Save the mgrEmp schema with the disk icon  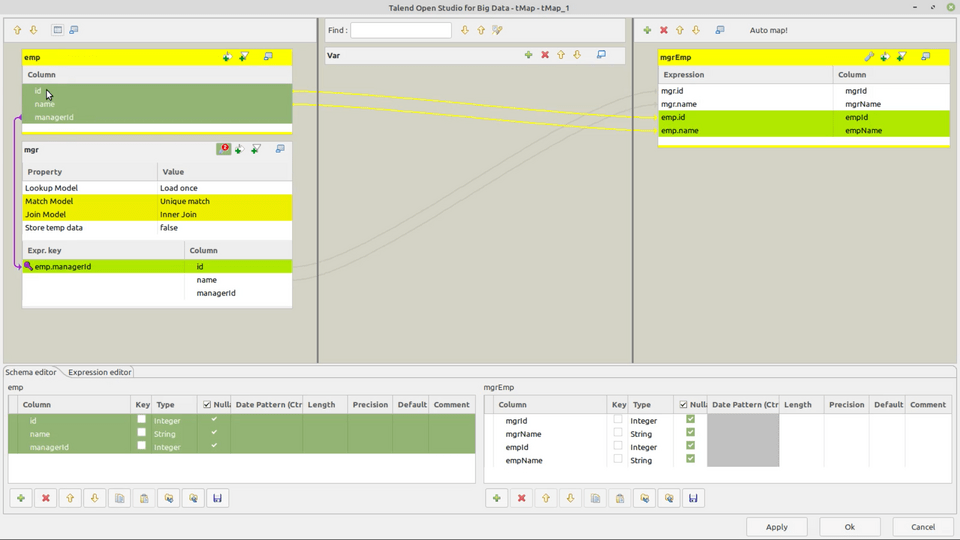tap(693, 498)
